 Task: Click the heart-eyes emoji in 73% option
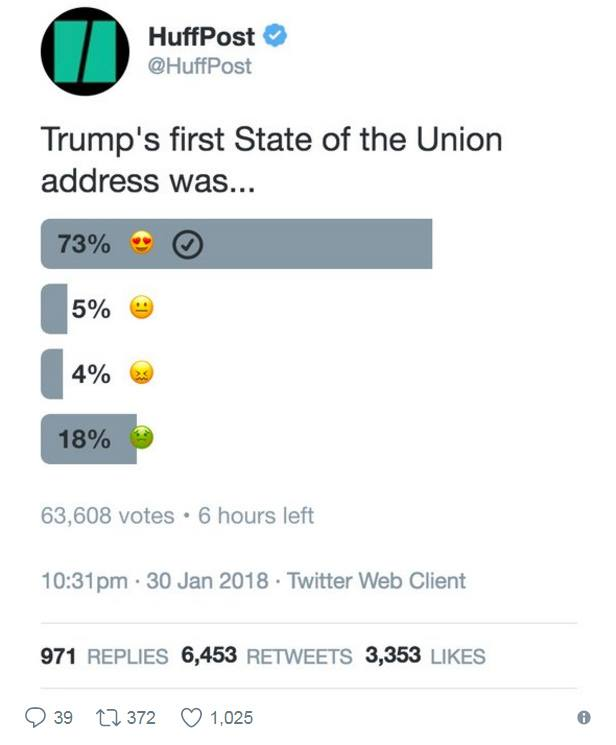click(142, 243)
